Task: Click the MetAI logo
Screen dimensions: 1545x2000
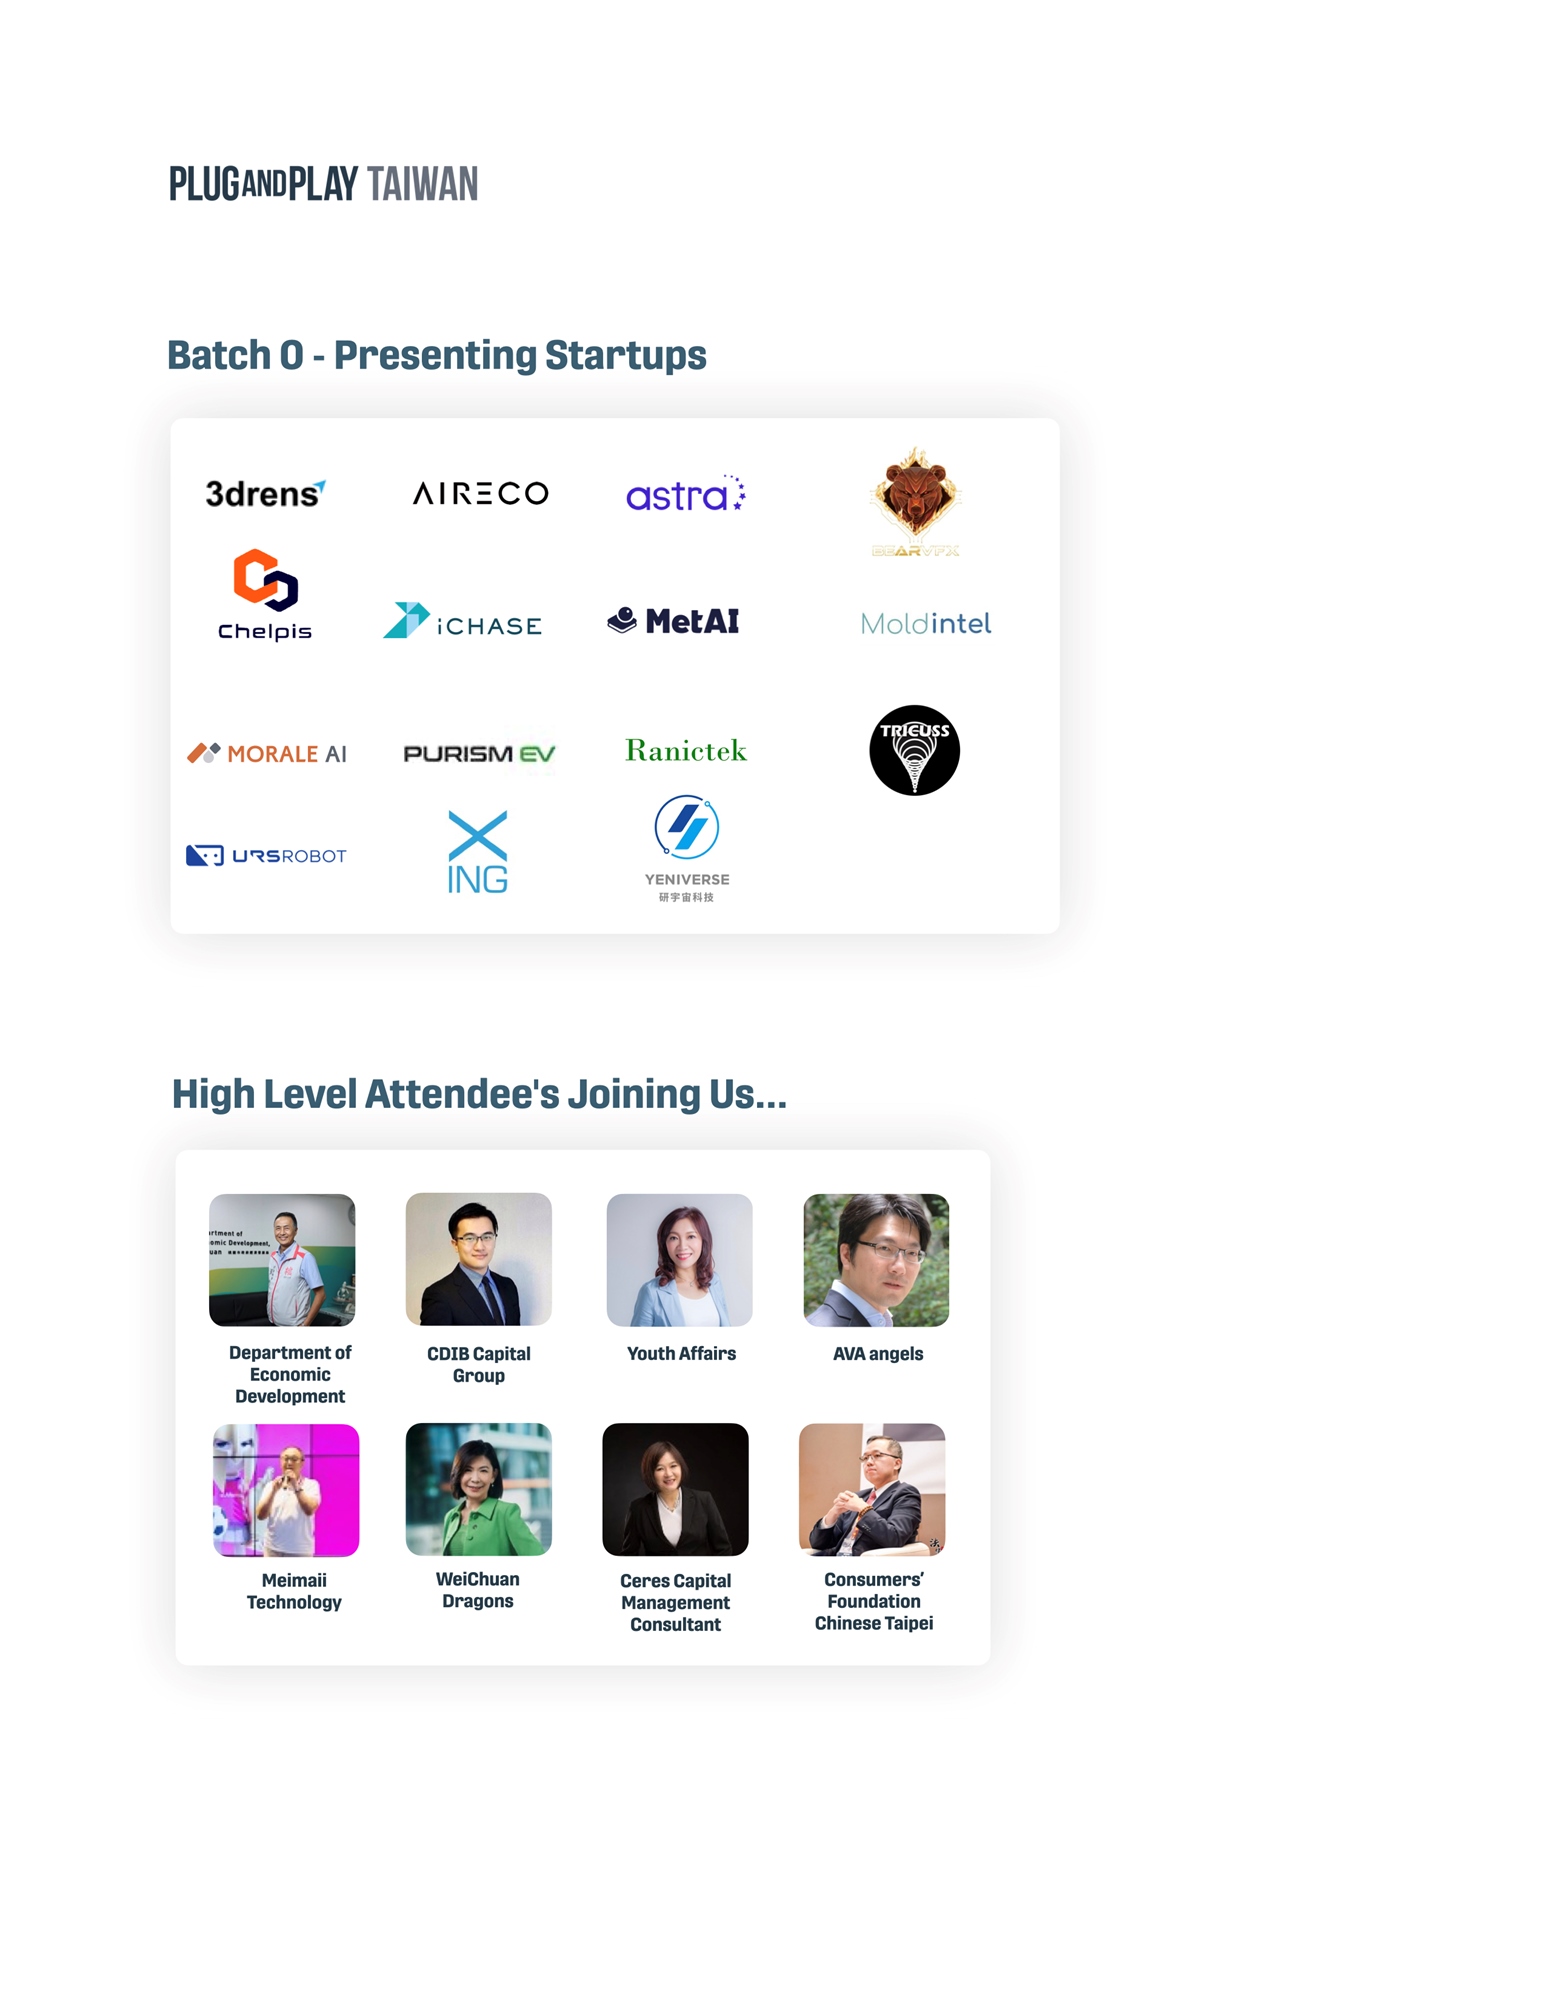Action: 673,621
